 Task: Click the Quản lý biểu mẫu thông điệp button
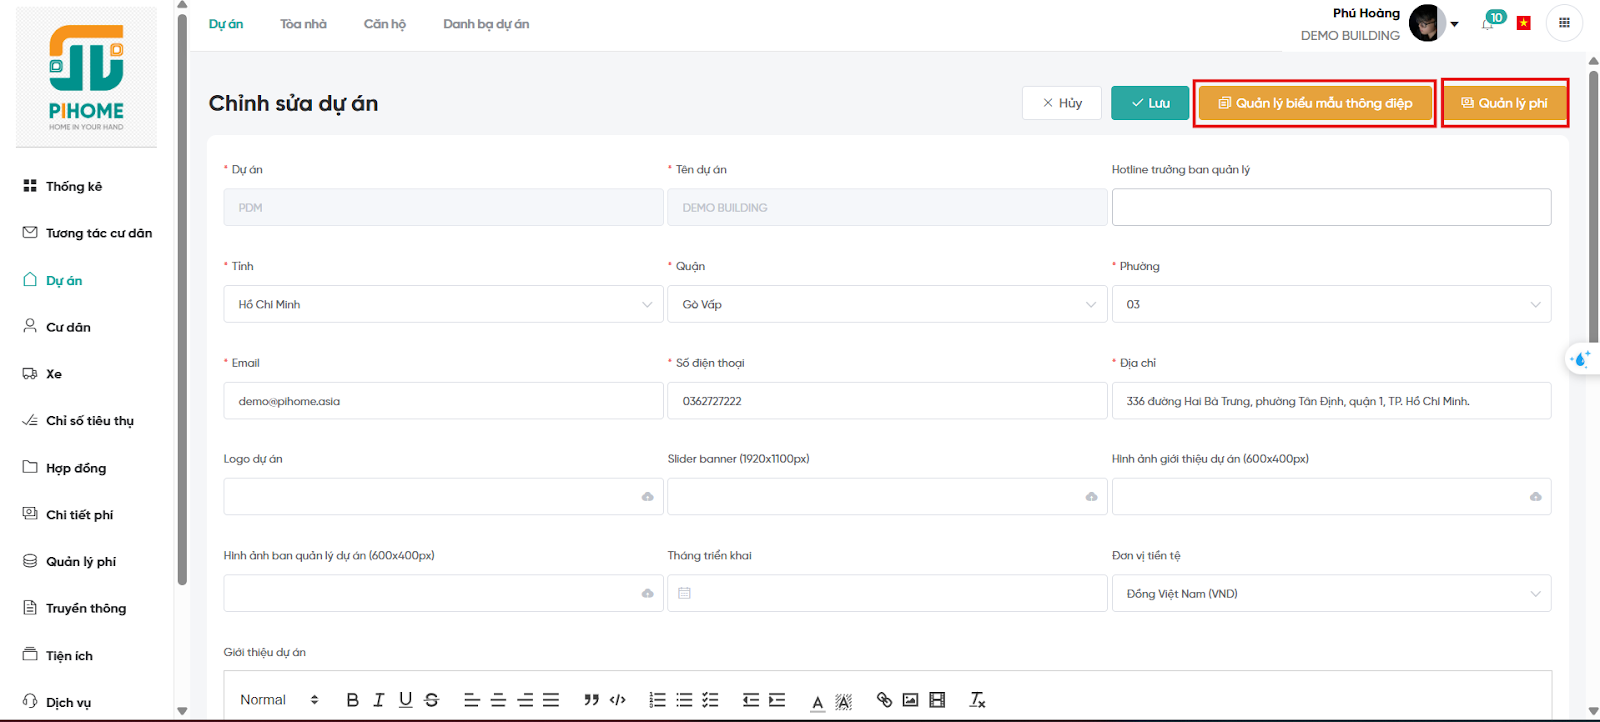click(1315, 103)
